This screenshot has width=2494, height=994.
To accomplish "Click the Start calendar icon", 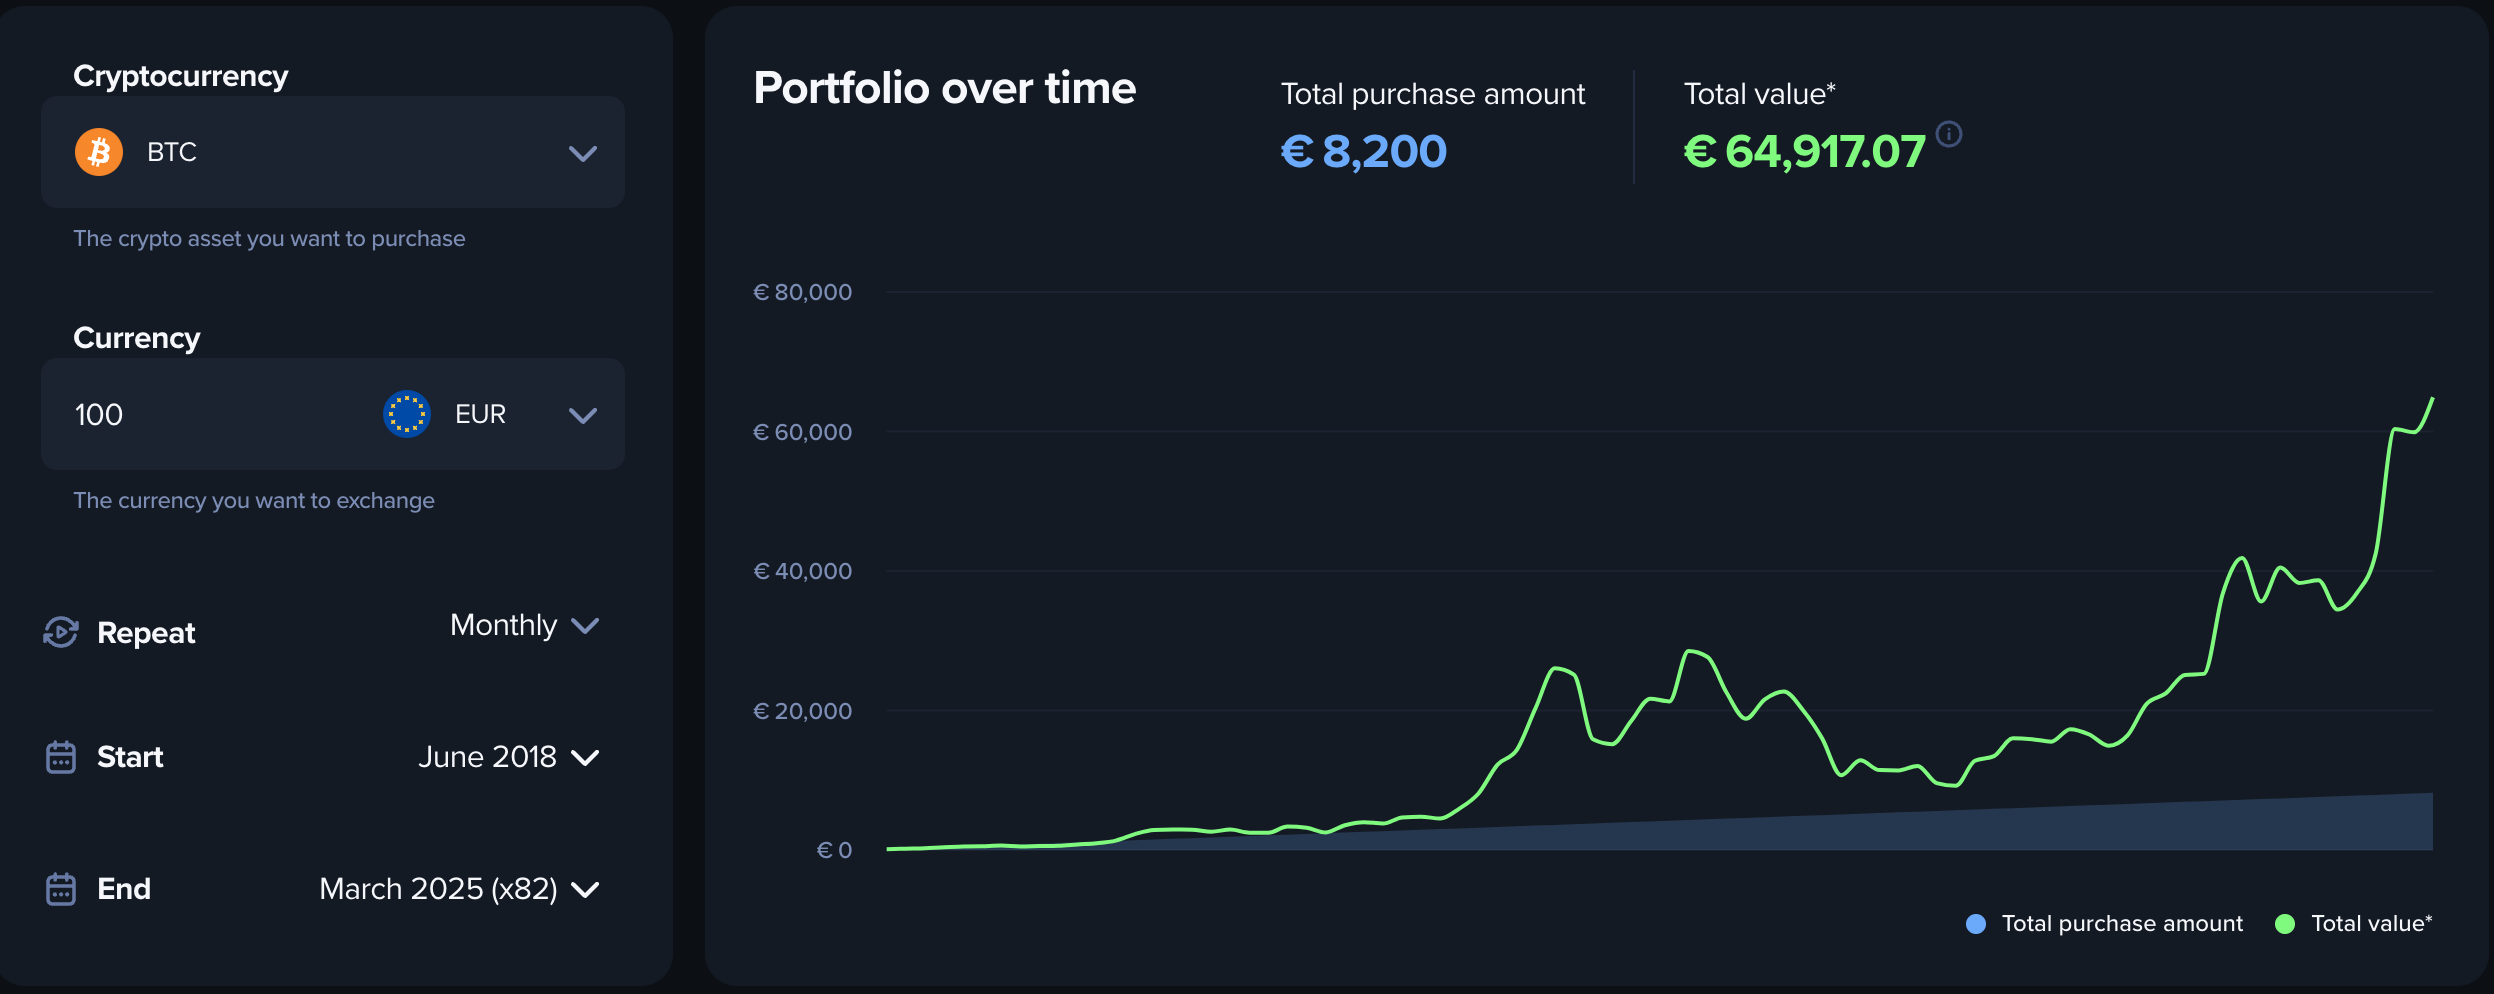I will point(61,757).
